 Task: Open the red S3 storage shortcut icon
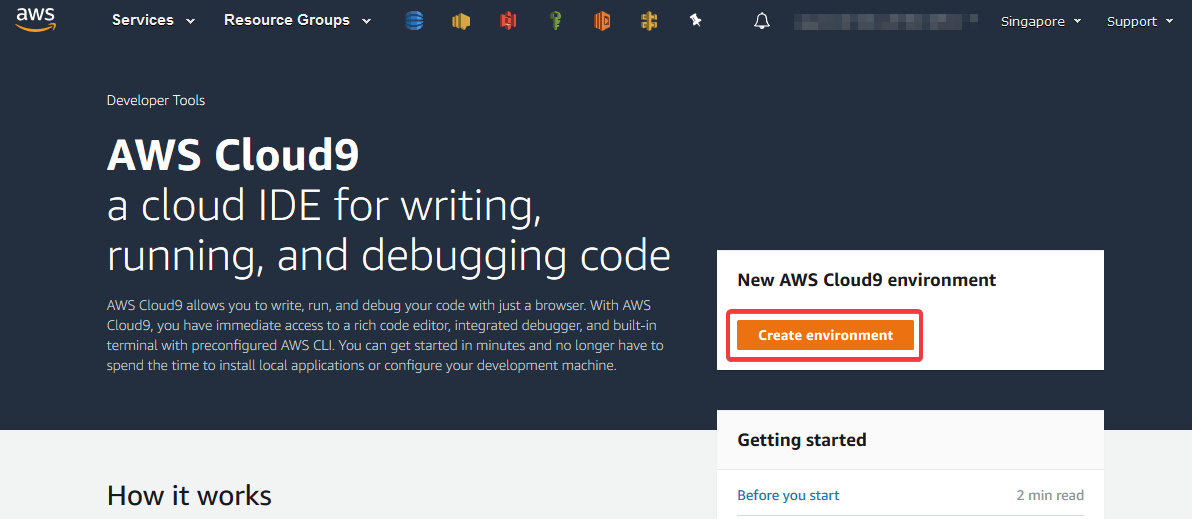[508, 21]
